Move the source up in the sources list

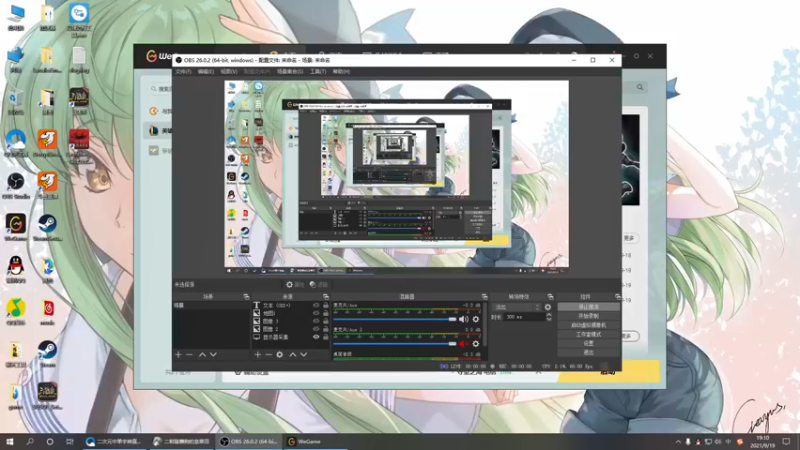[x=292, y=355]
